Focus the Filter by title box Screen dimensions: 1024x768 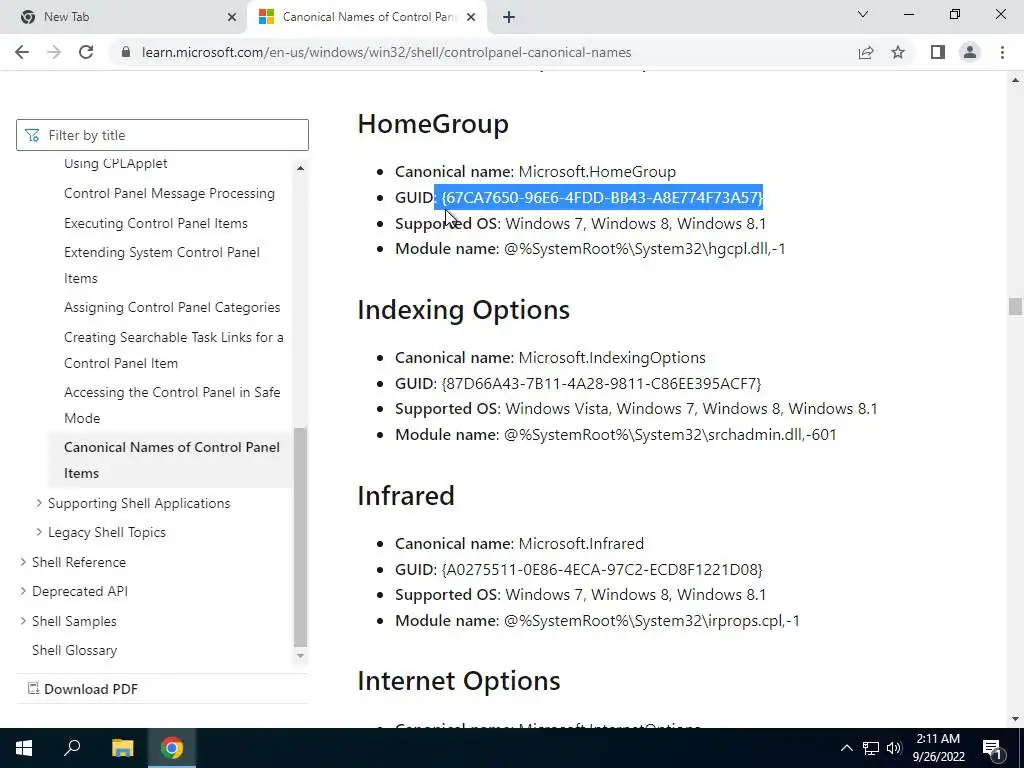click(x=162, y=135)
